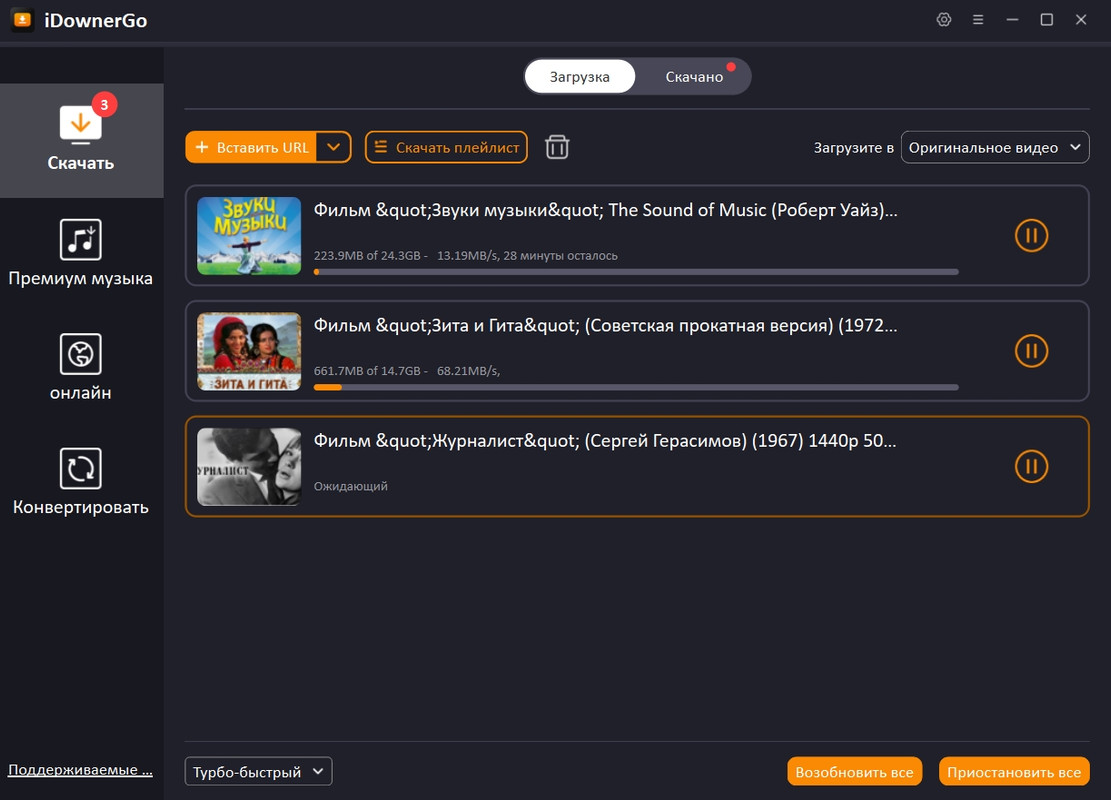Open the Скачать download section in sidebar
Viewport: 1111px width, 800px height.
click(x=81, y=140)
